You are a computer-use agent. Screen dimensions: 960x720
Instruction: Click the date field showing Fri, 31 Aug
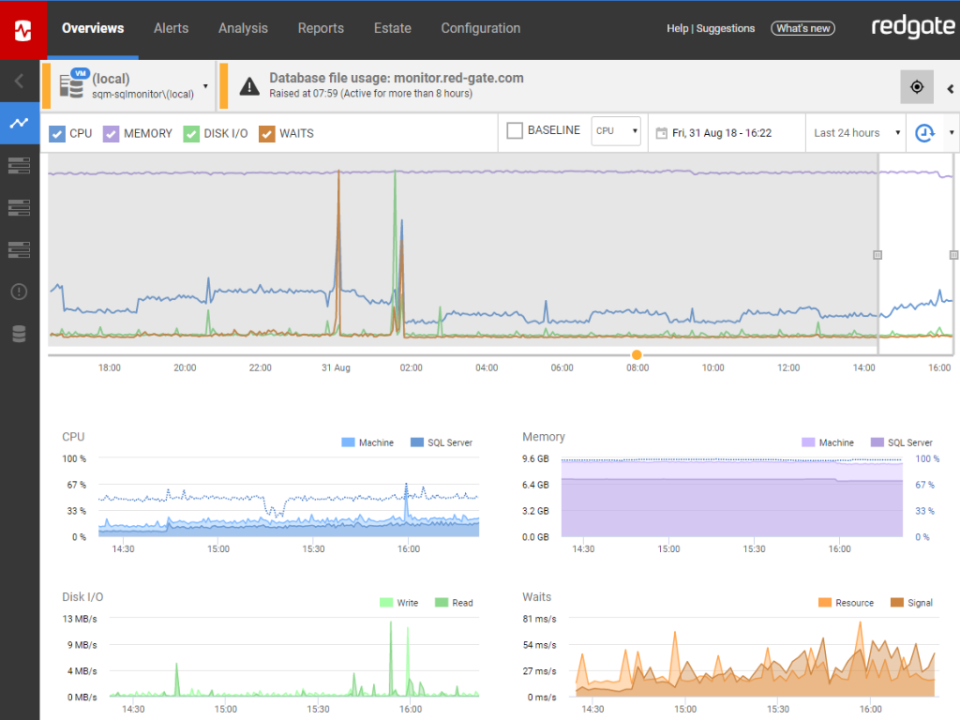[x=727, y=132]
